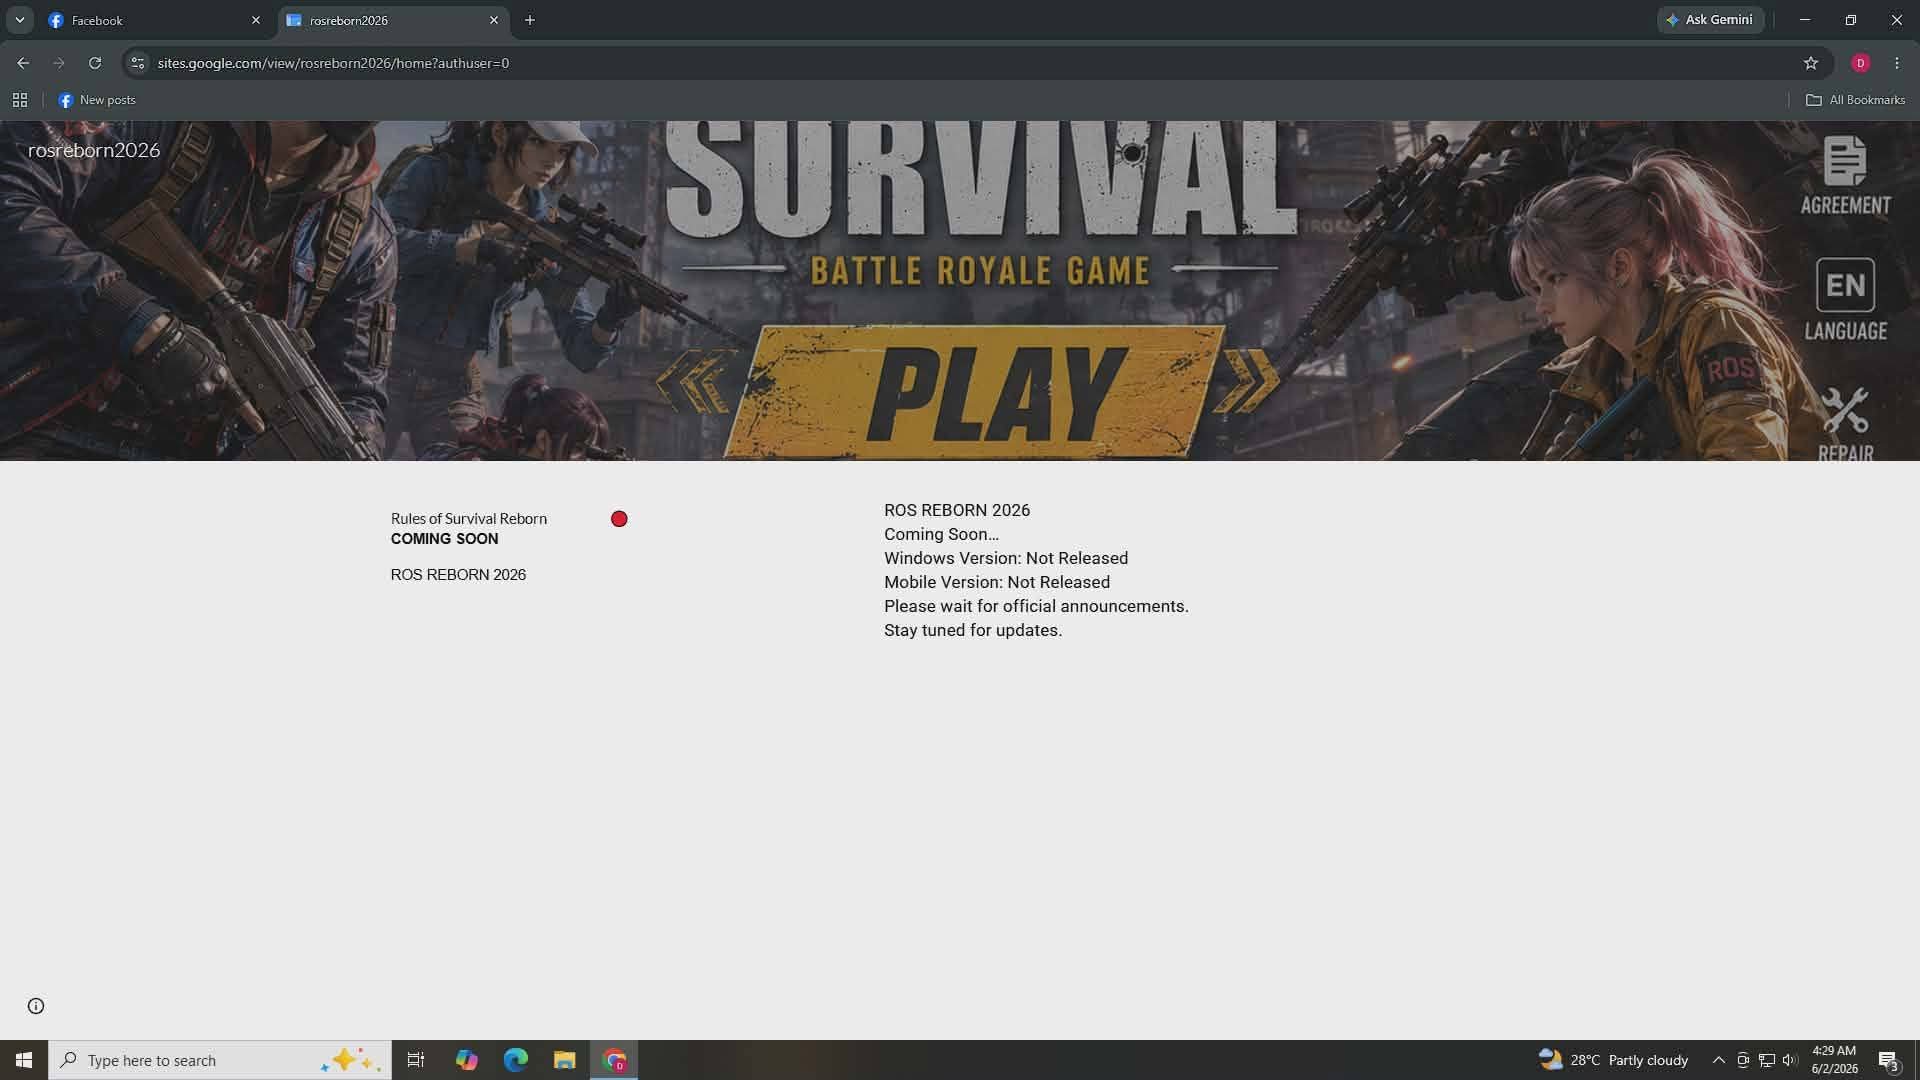Open the Chrome apps grid icon
The height and width of the screenshot is (1080, 1920).
pos(20,100)
